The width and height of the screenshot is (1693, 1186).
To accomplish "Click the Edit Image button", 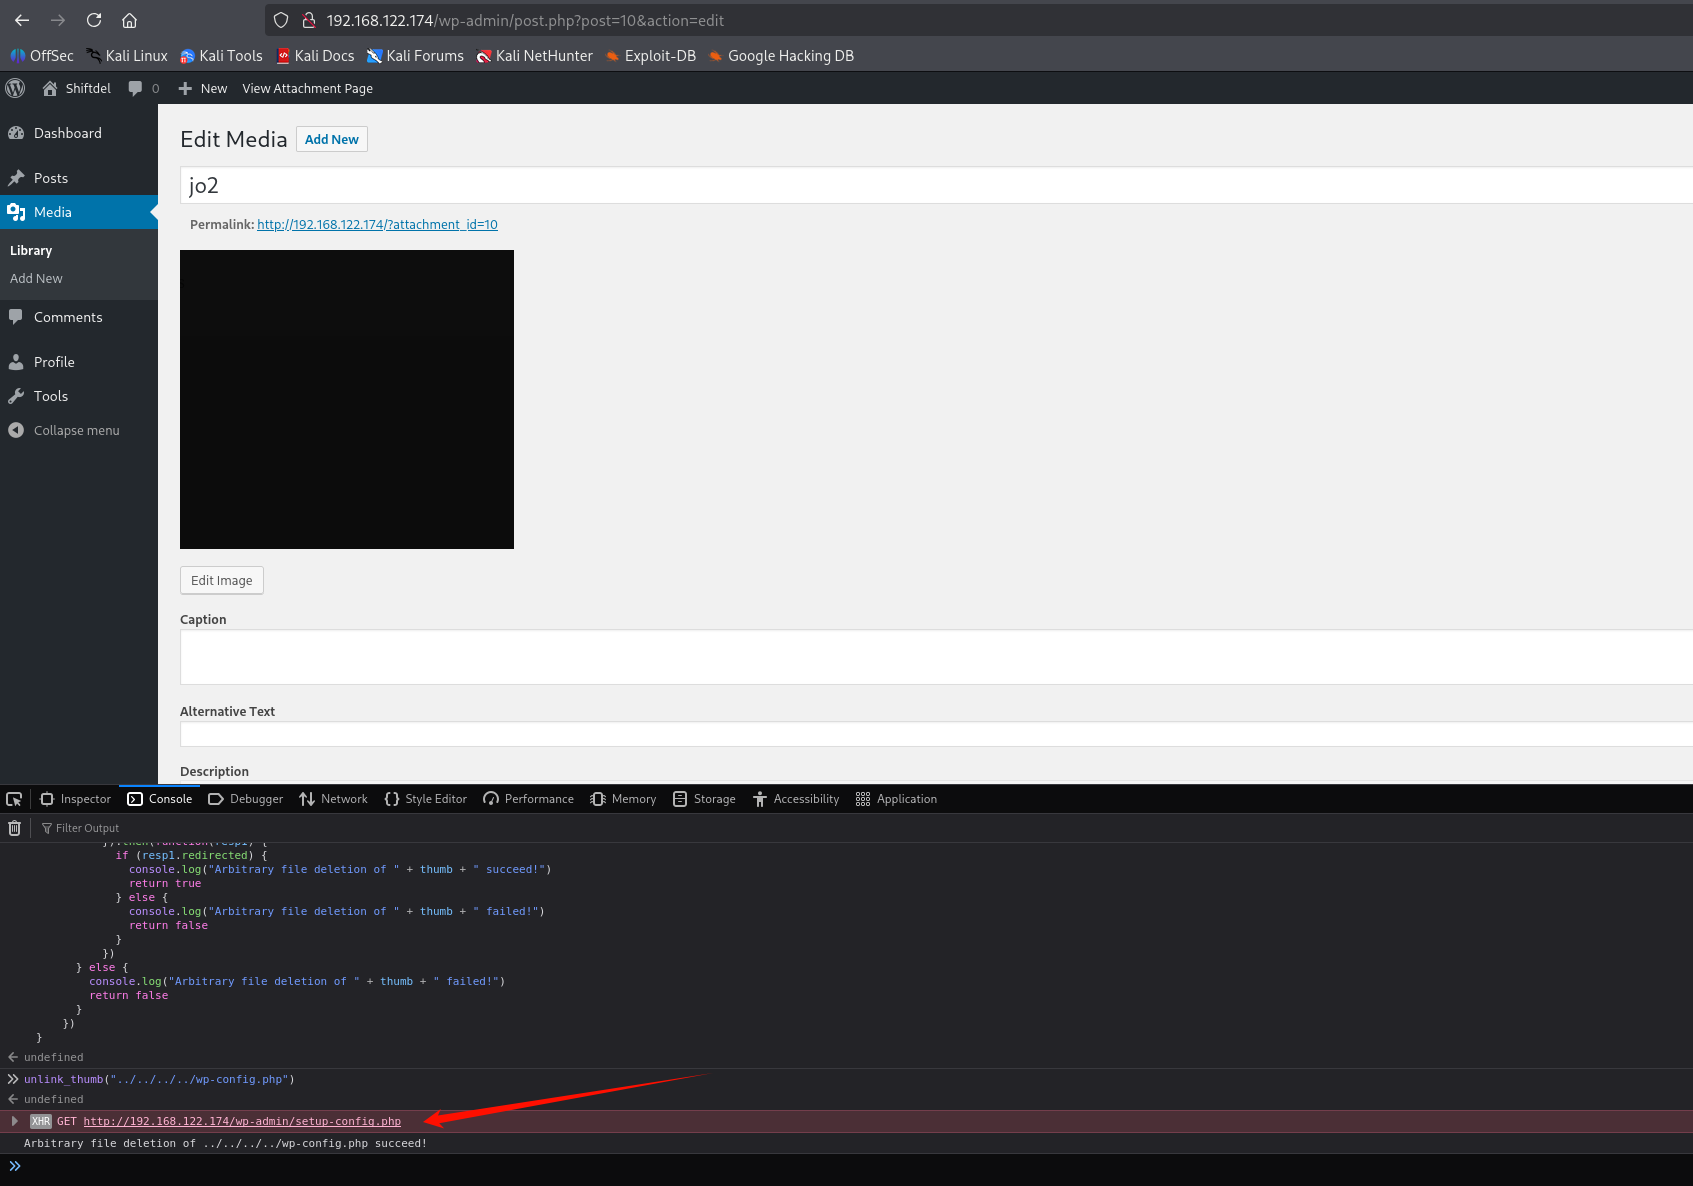I will [x=222, y=580].
